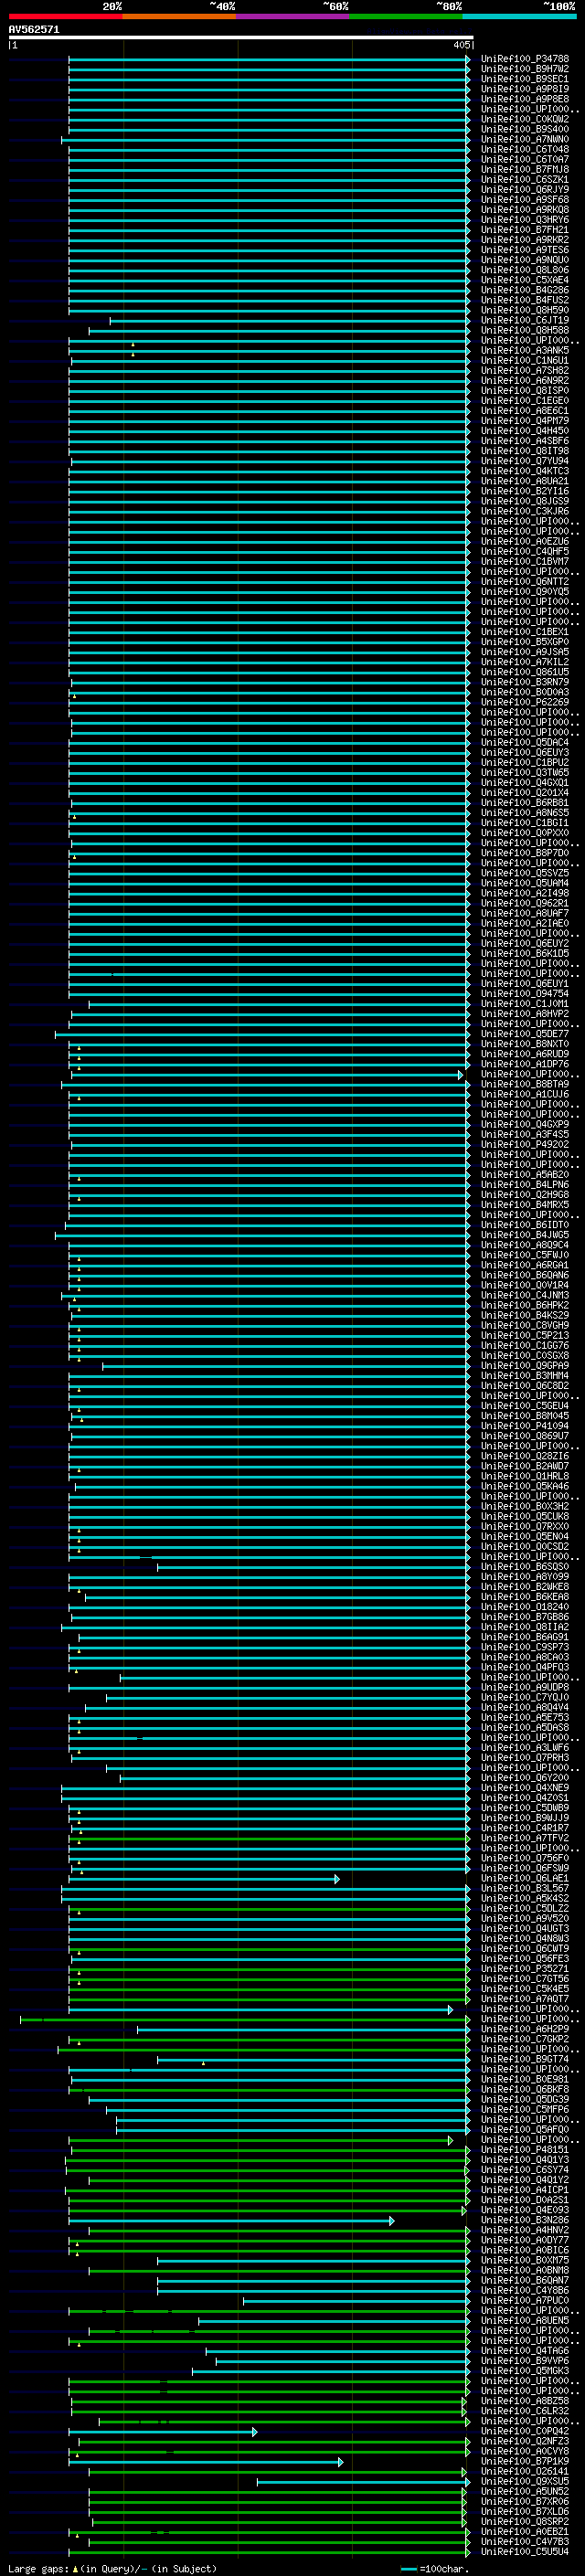The width and height of the screenshot is (585, 2576).
Task: Select hit UniRef100_A9RKR2
Action: [x=525, y=239]
